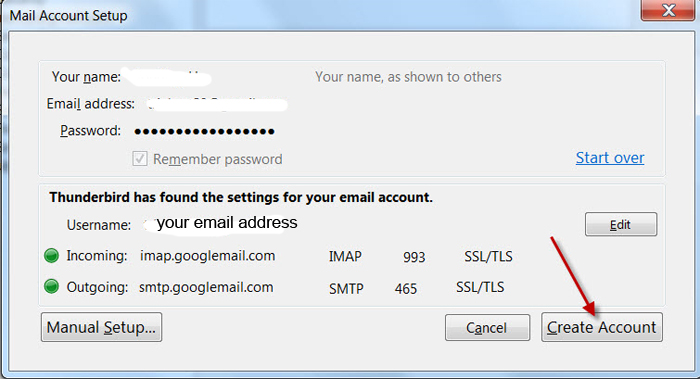Toggle the Remember password checkbox
The width and height of the screenshot is (700, 379).
click(140, 158)
